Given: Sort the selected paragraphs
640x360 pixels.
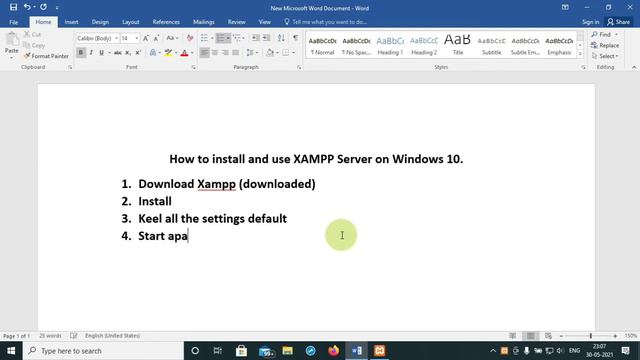Looking at the screenshot, I should pyautogui.click(x=281, y=38).
